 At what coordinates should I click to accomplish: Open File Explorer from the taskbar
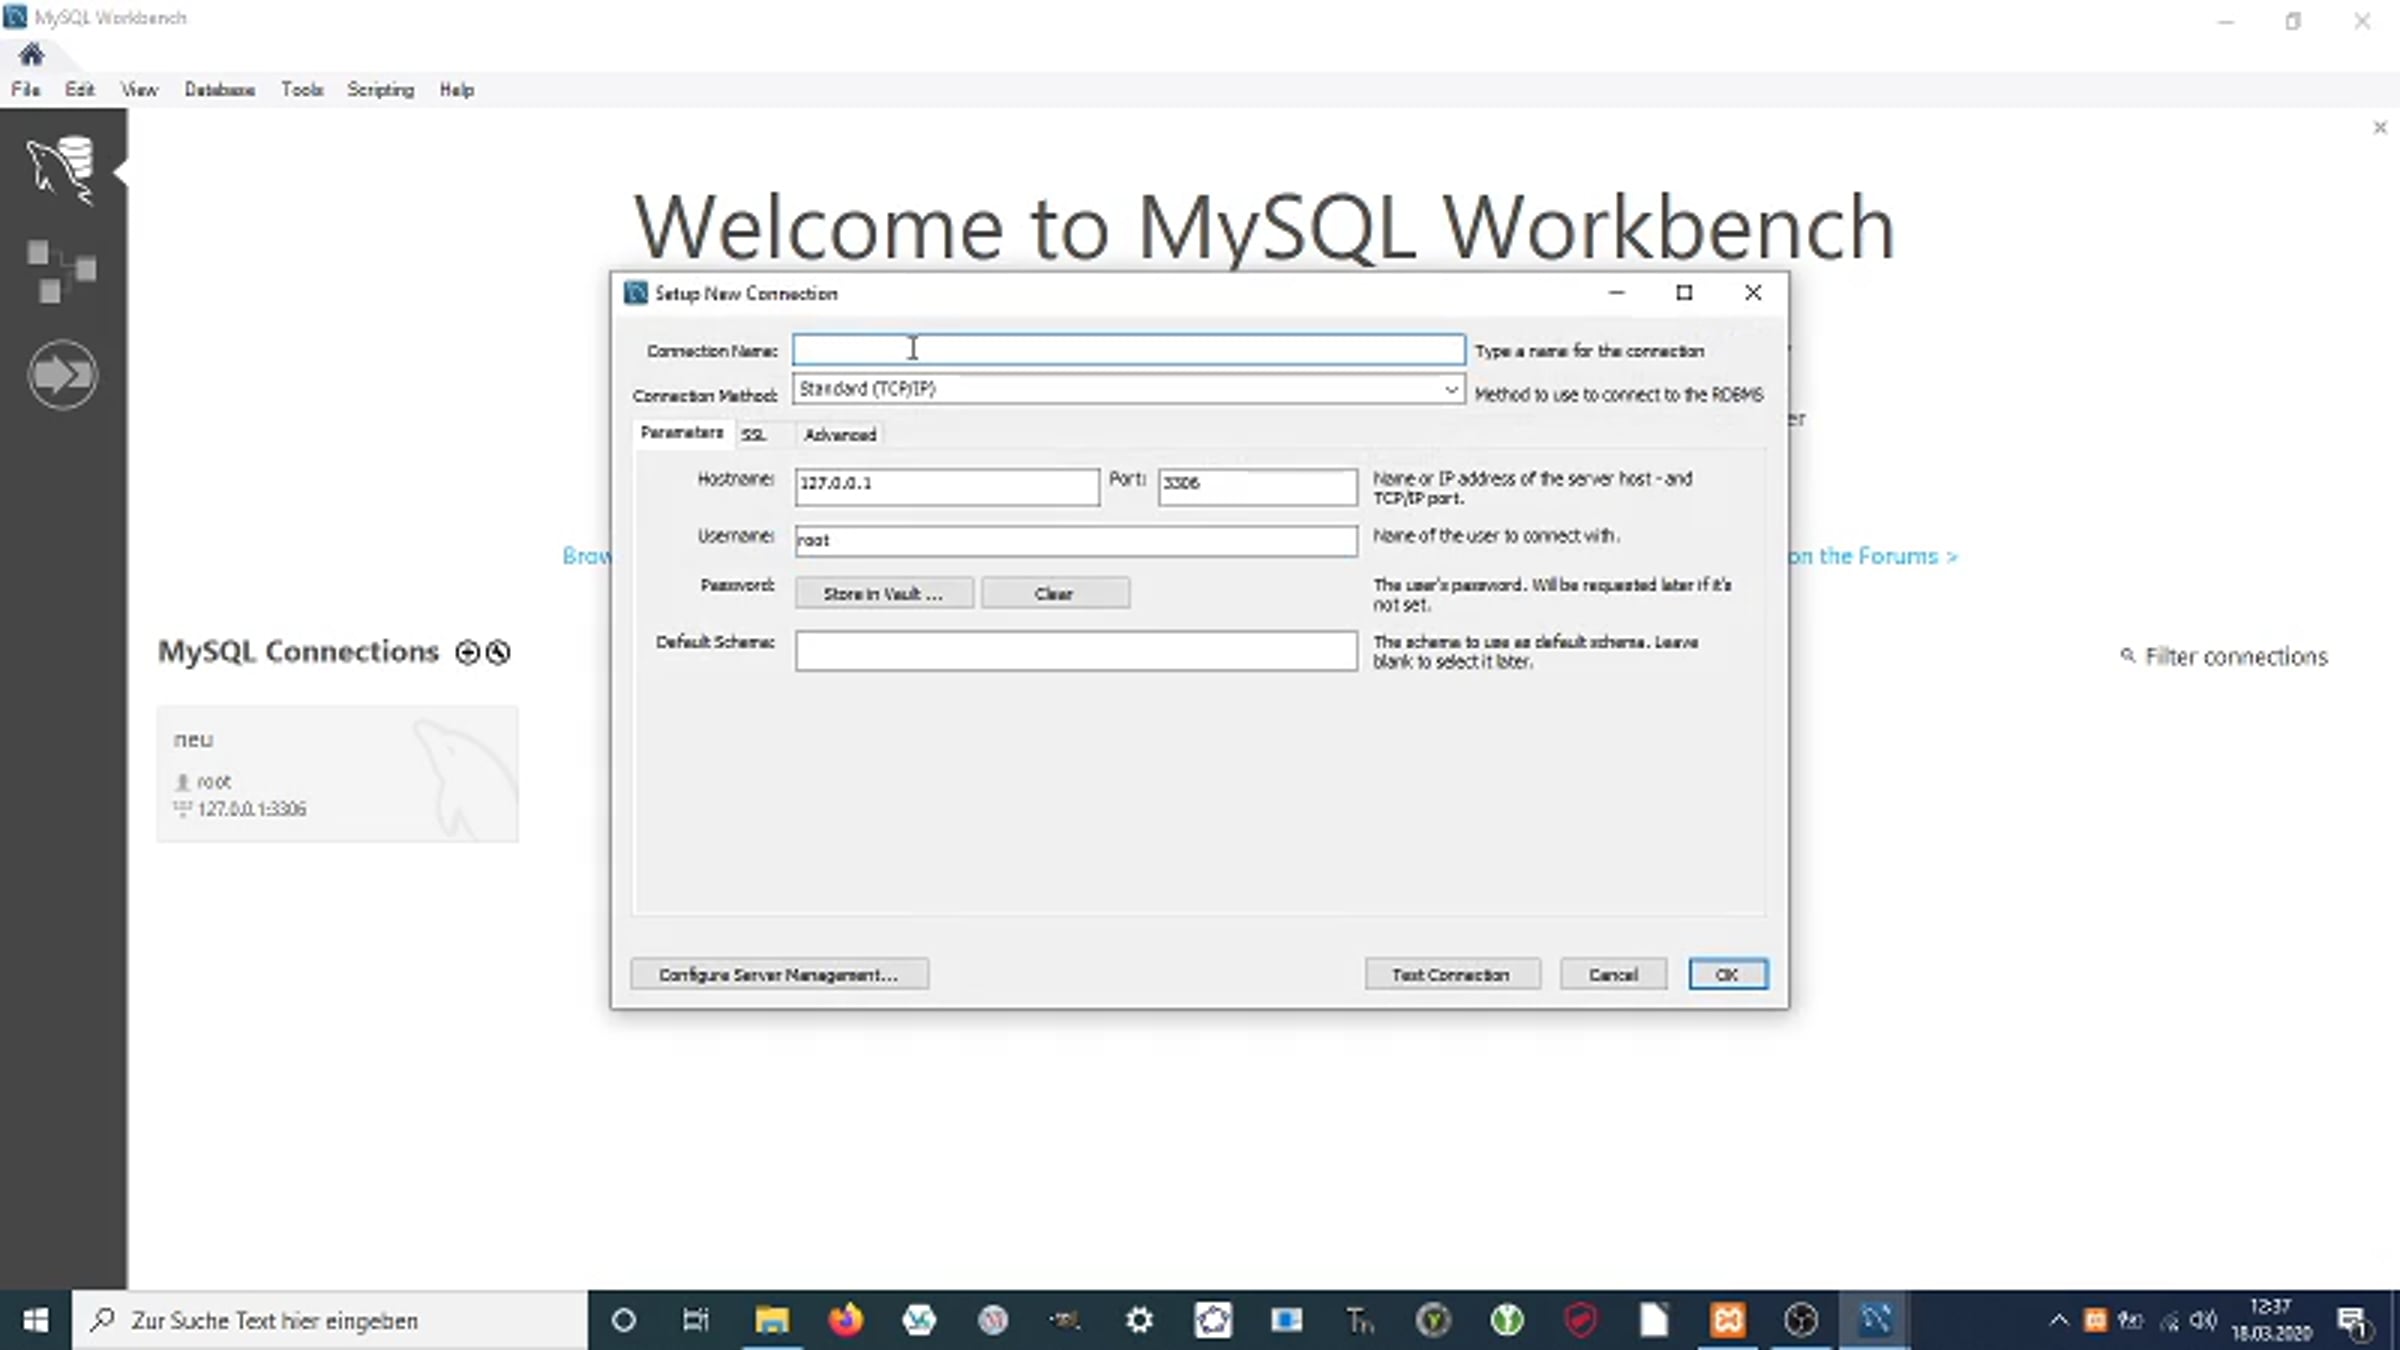point(771,1320)
